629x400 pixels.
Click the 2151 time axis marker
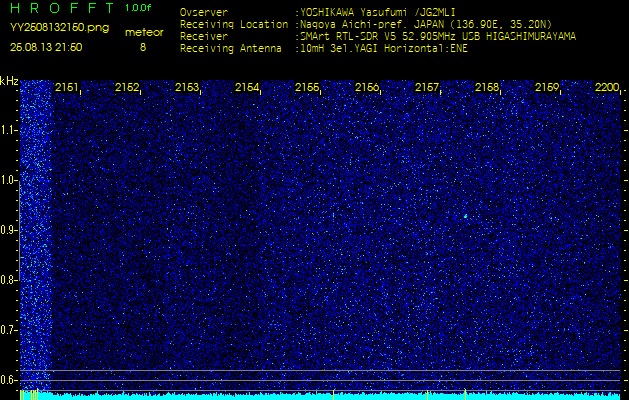(x=67, y=87)
